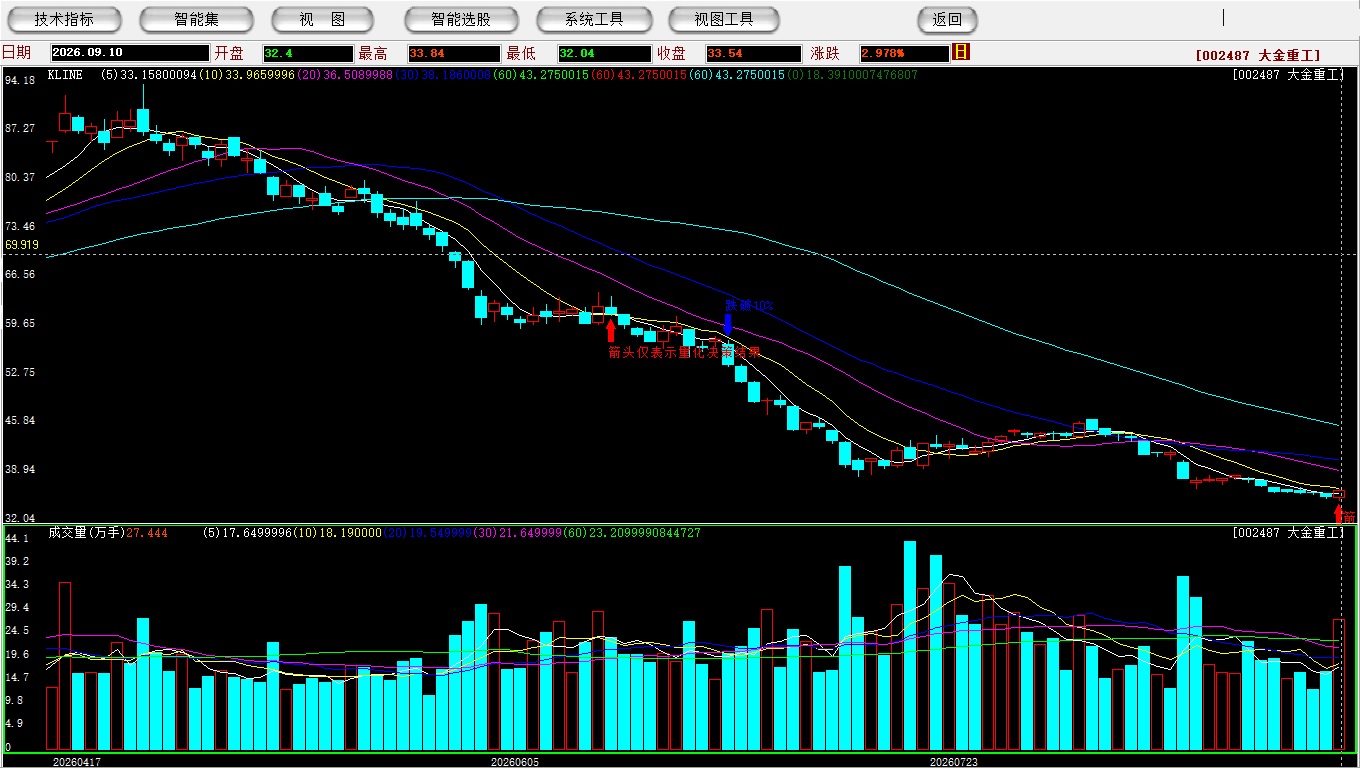The image size is (1360, 768).
Task: Click the last red hollow volume bar
Action: pyautogui.click(x=1339, y=685)
